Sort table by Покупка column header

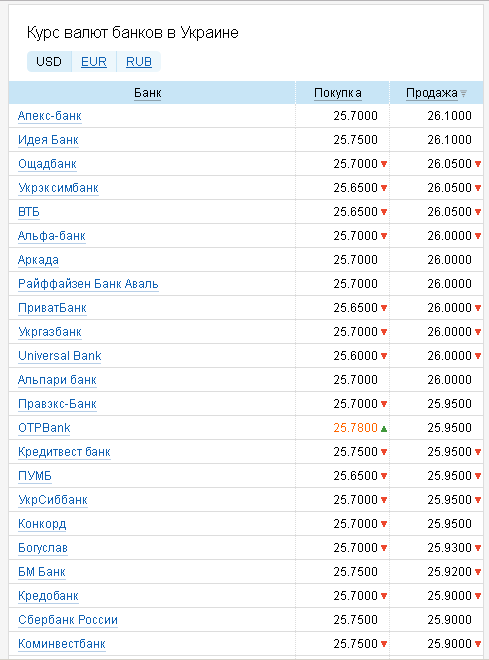click(338, 93)
